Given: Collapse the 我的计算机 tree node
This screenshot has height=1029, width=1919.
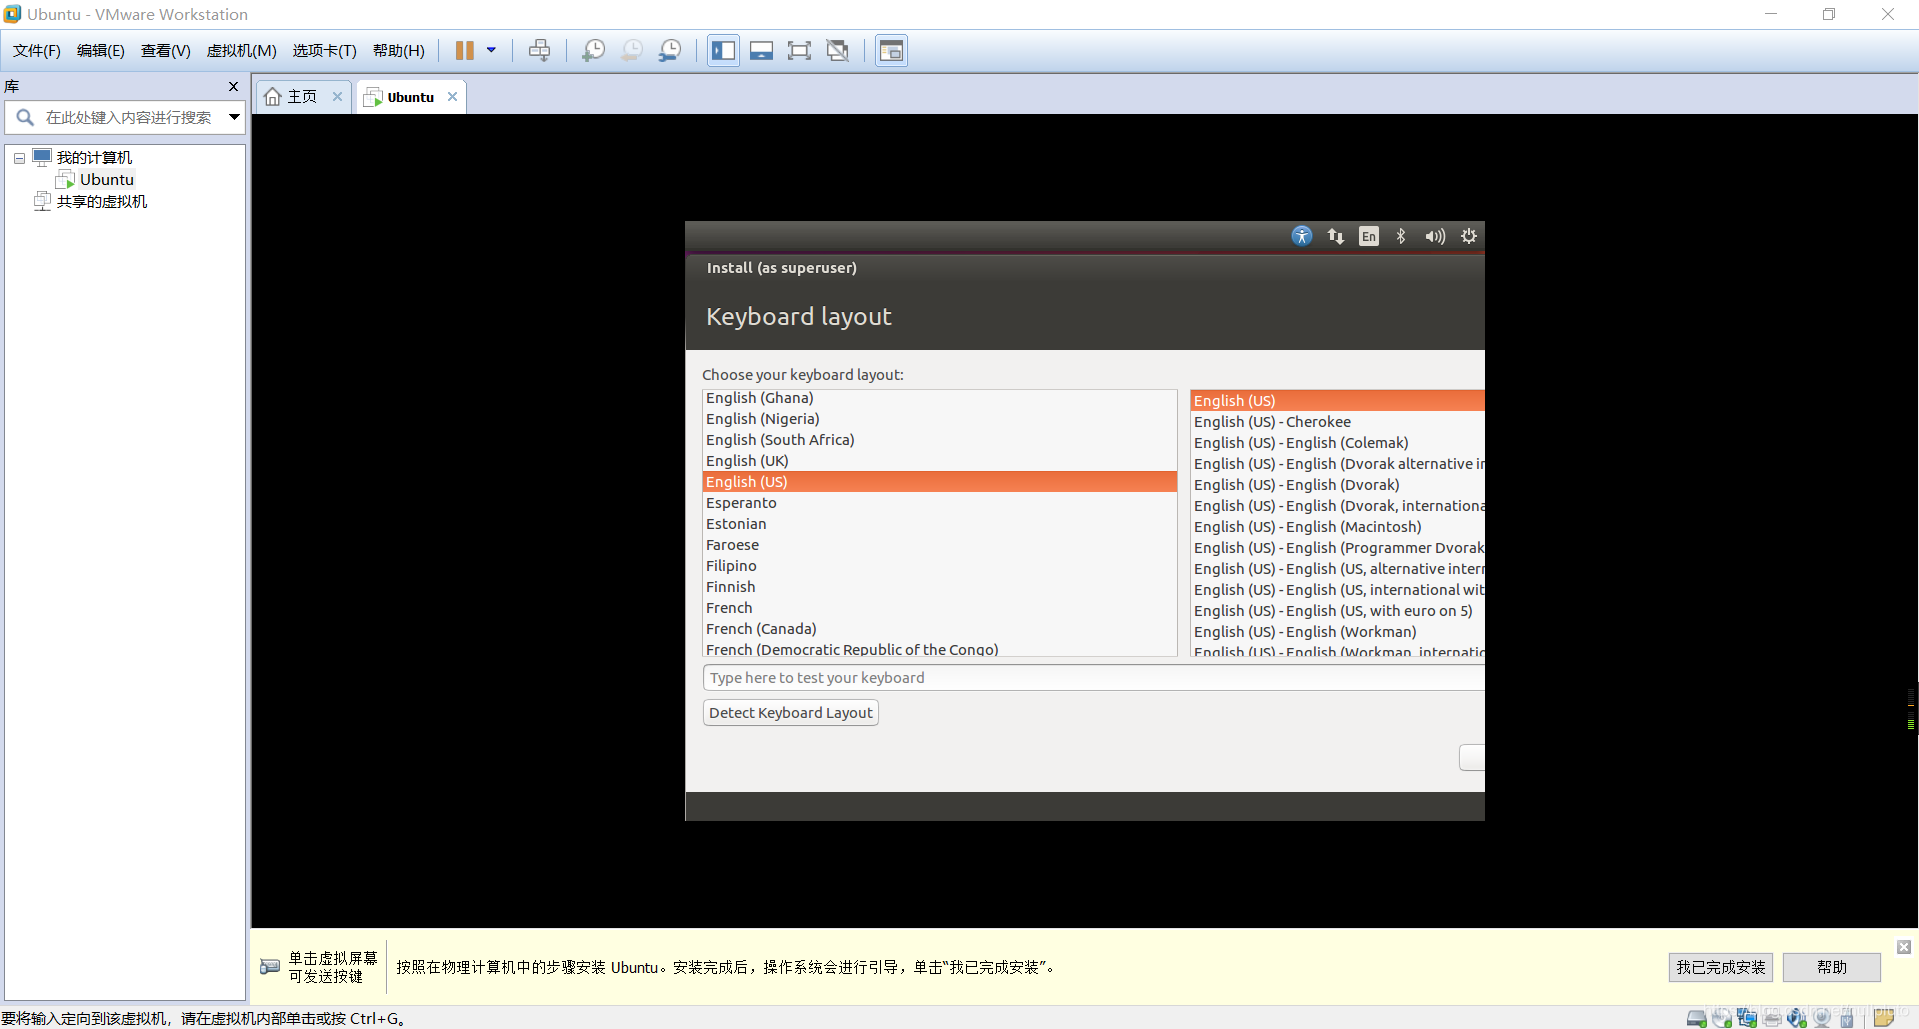Looking at the screenshot, I should tap(19, 158).
